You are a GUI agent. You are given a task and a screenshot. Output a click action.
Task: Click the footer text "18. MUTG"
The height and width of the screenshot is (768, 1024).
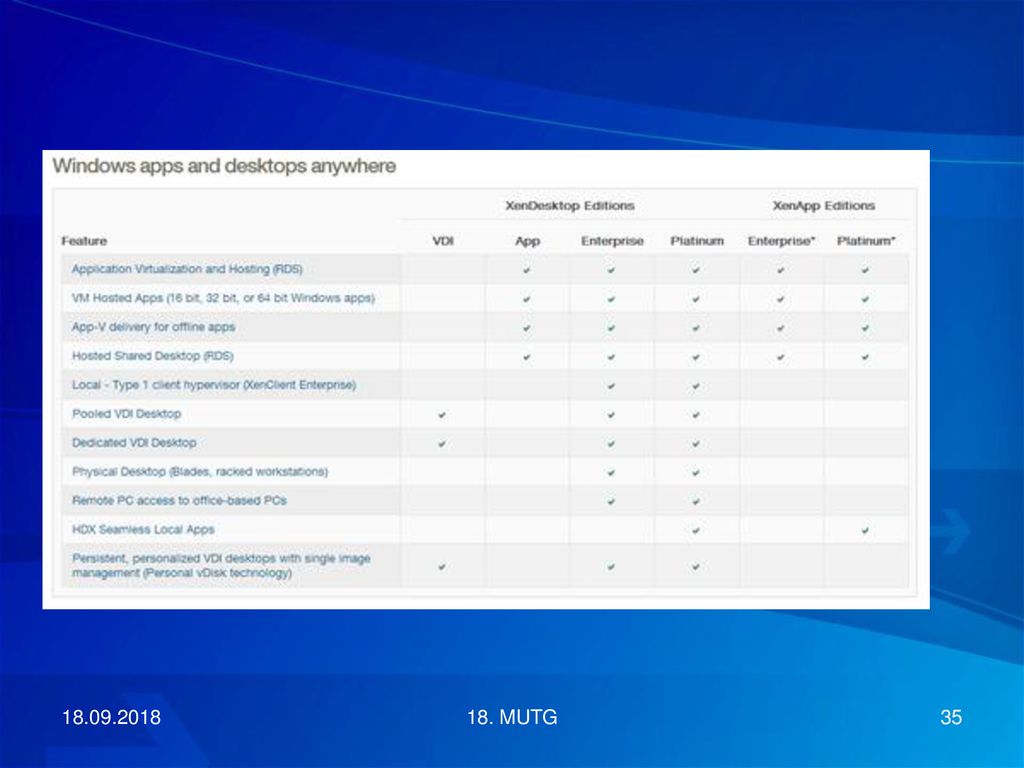512,717
